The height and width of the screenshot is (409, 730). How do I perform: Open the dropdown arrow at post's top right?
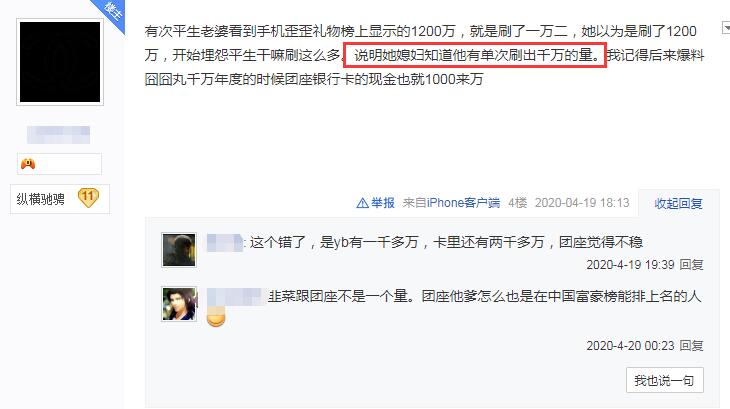[726, 27]
